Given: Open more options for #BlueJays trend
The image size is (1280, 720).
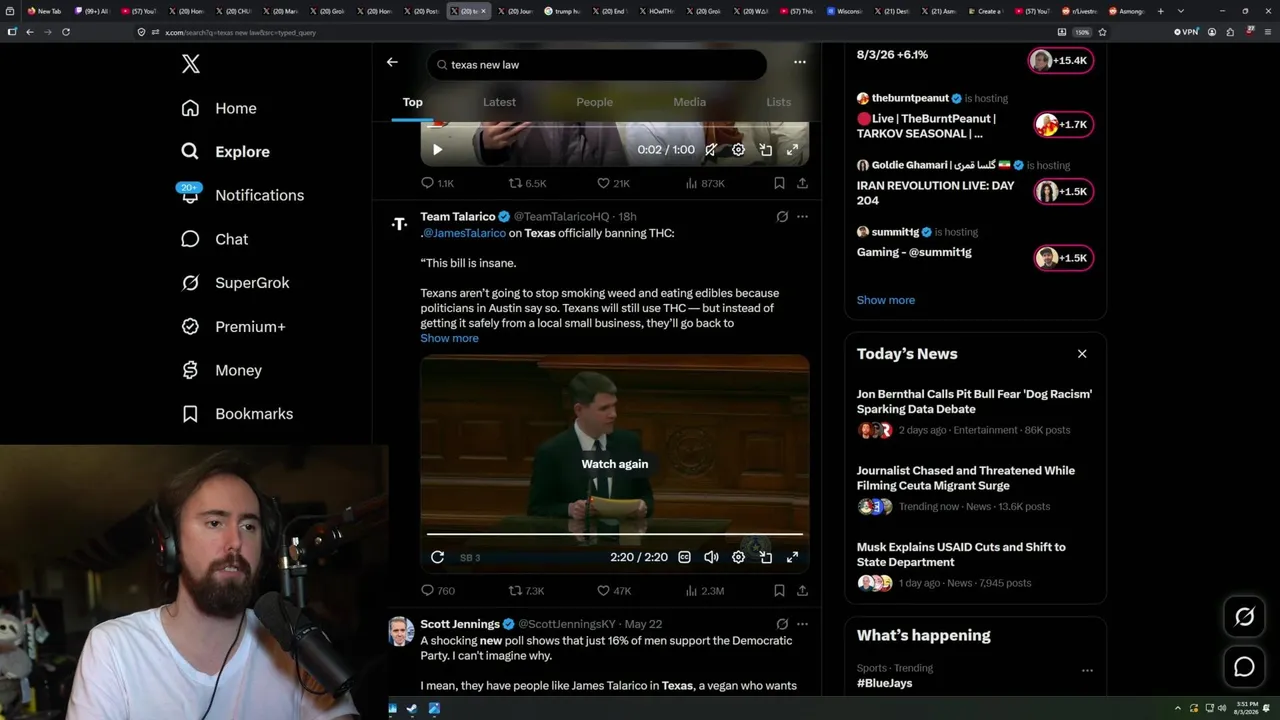Looking at the screenshot, I should coord(1087,670).
